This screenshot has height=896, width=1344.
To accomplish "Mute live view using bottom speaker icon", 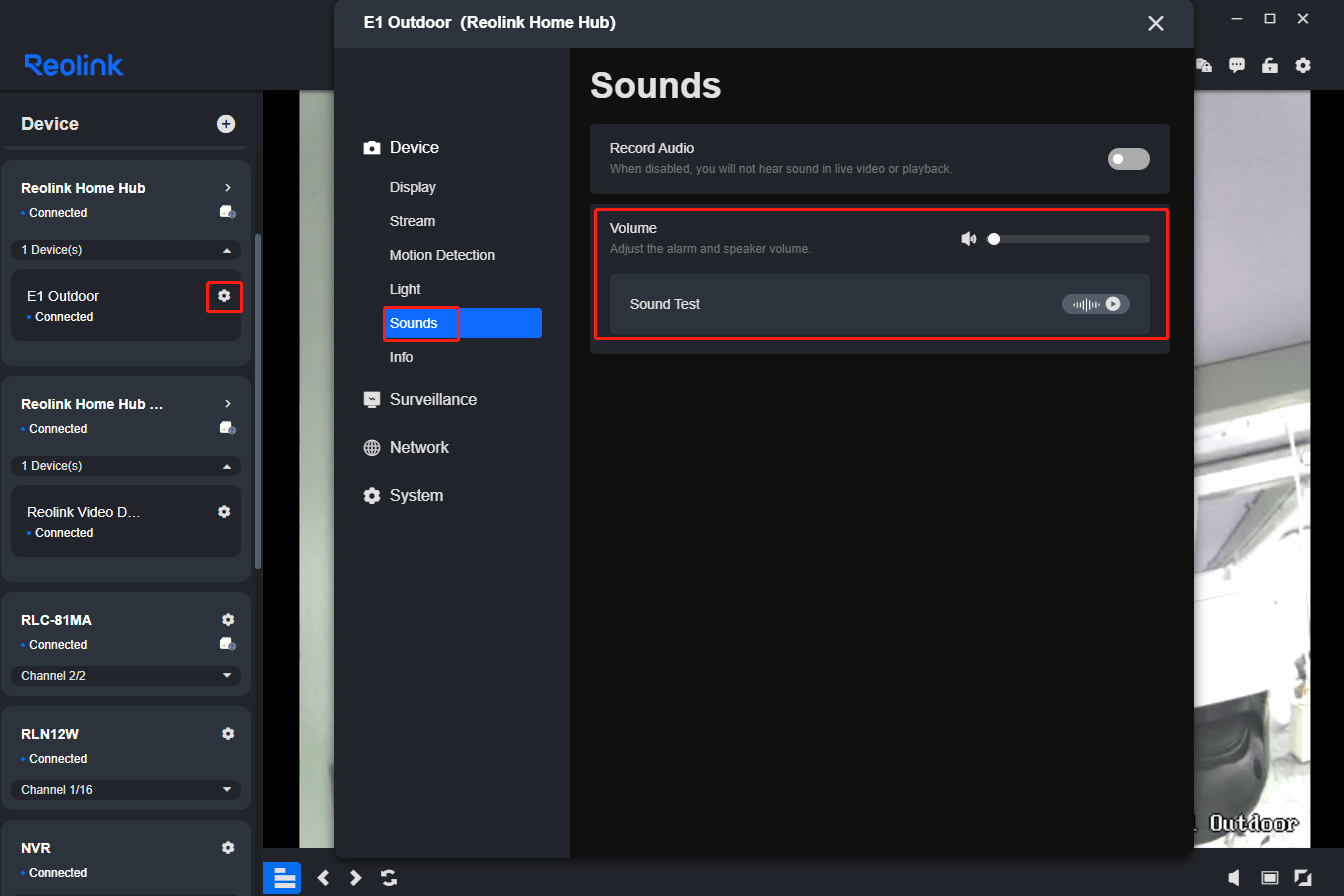I will (1235, 878).
